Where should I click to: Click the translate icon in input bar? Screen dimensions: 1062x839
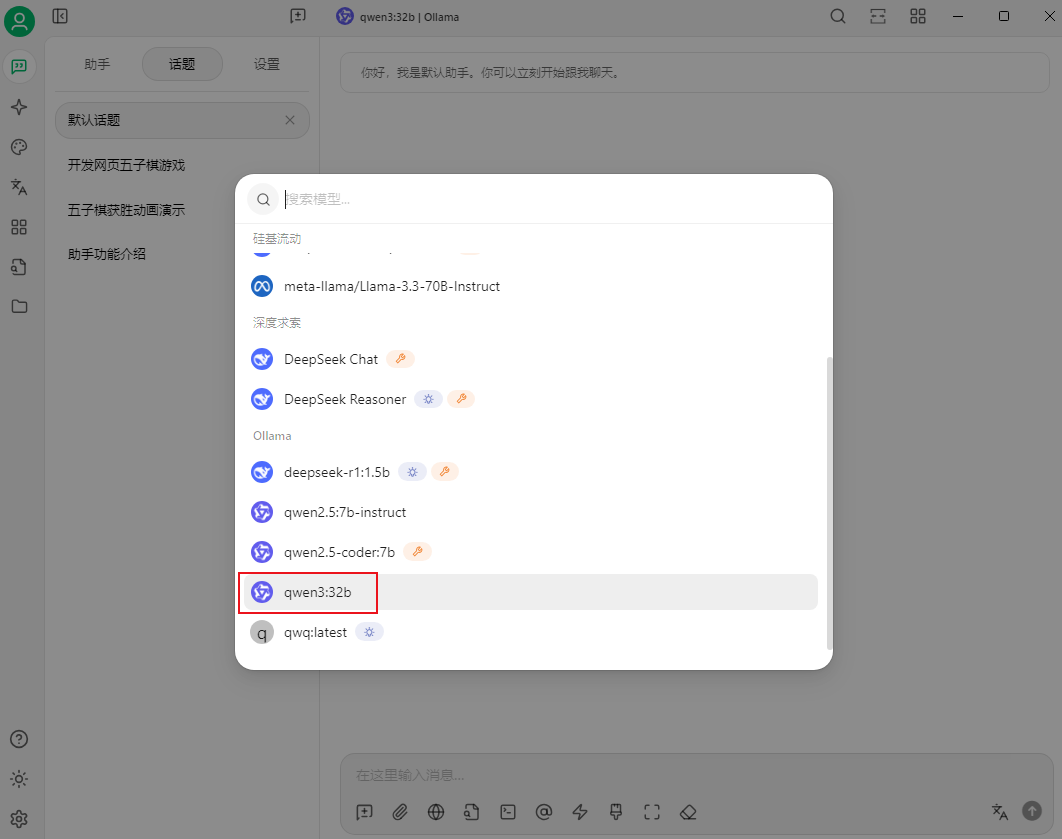click(1000, 811)
